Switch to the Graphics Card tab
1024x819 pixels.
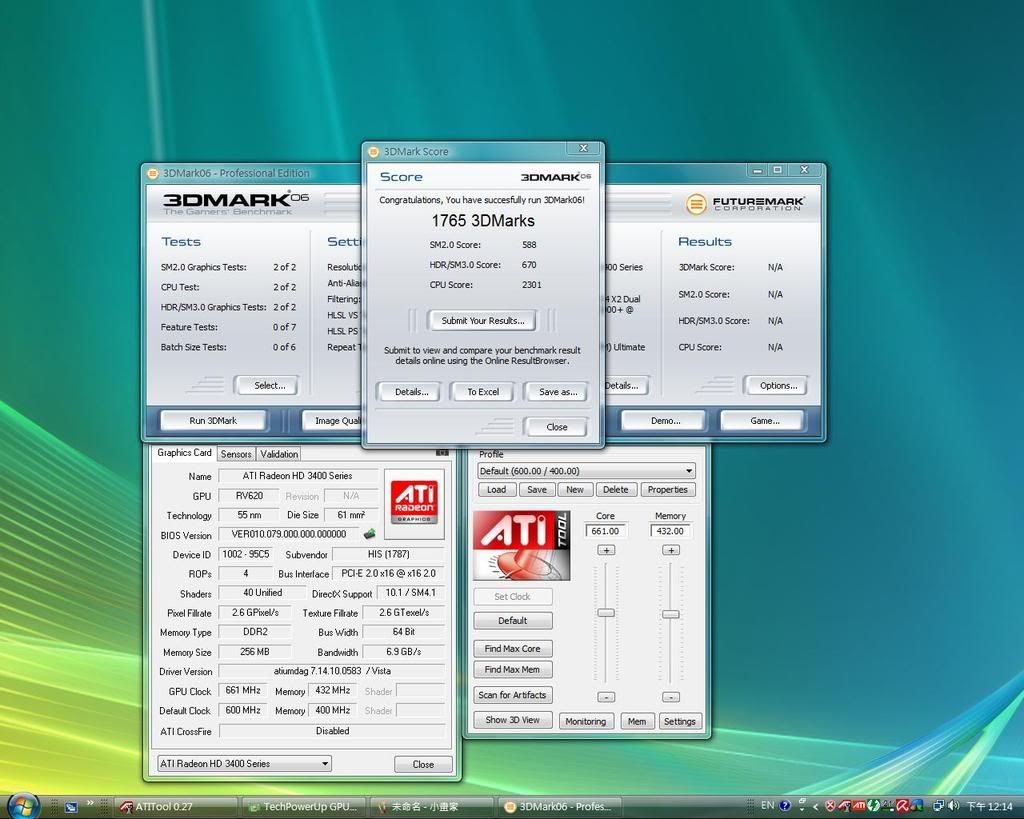(x=184, y=453)
